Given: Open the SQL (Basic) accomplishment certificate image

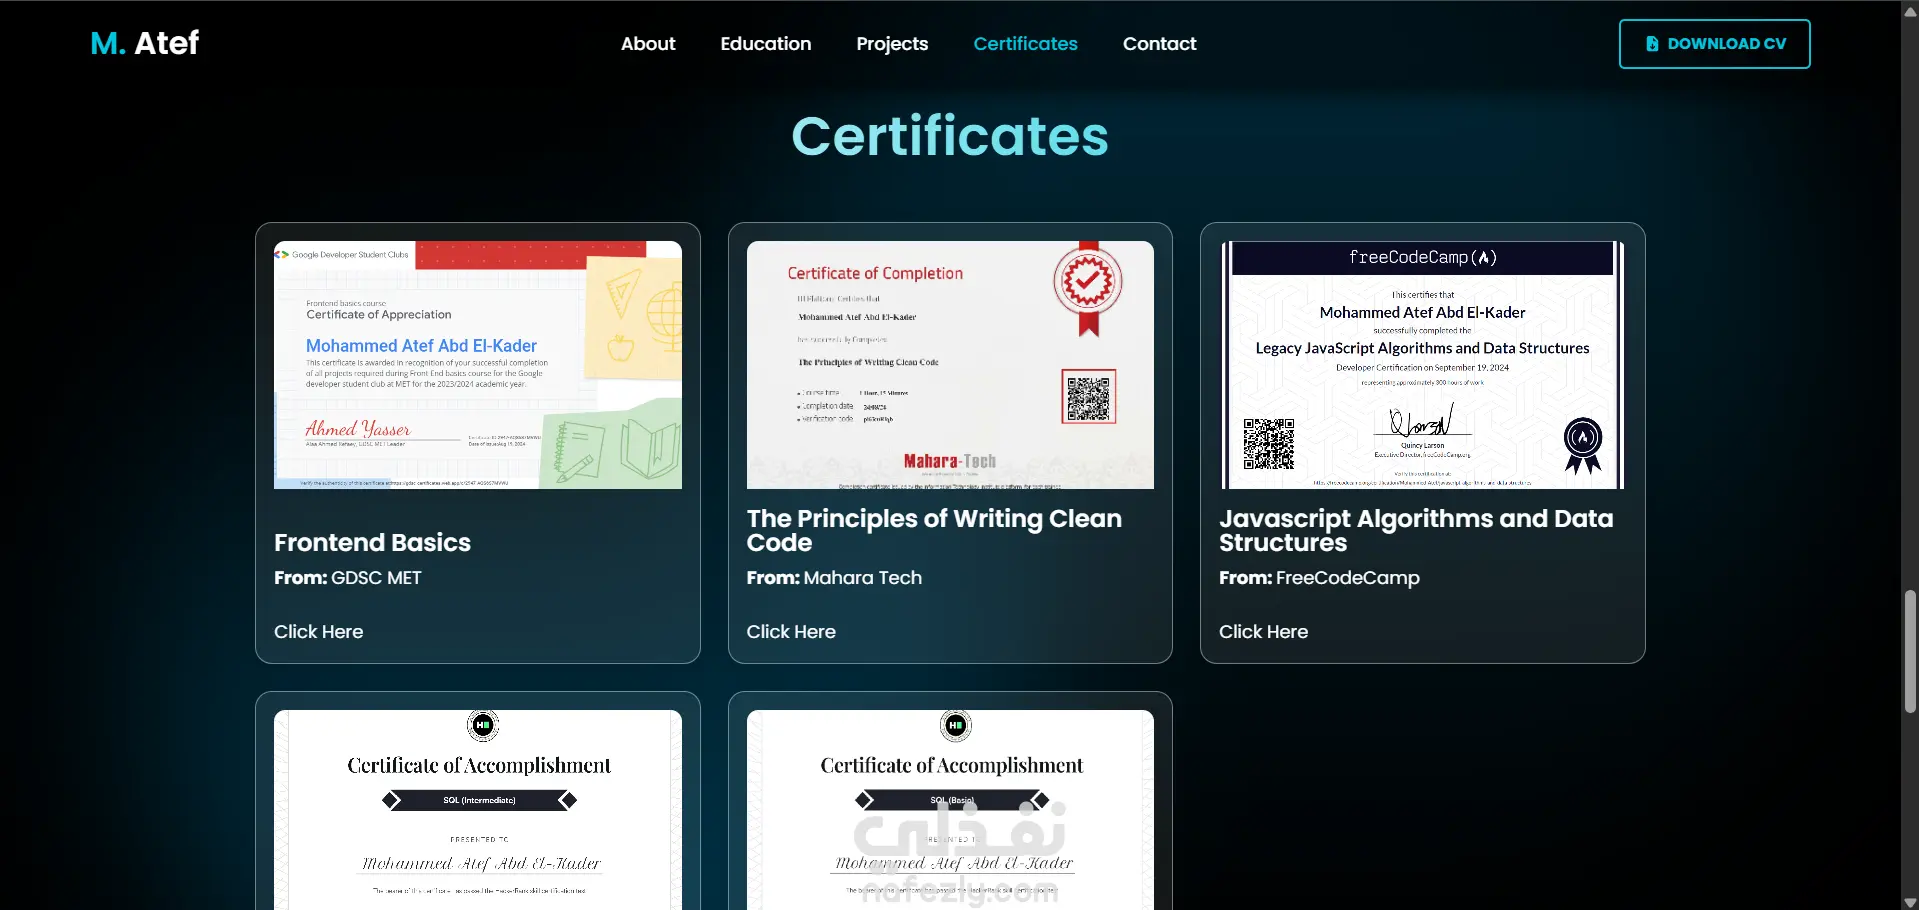Looking at the screenshot, I should click(950, 810).
